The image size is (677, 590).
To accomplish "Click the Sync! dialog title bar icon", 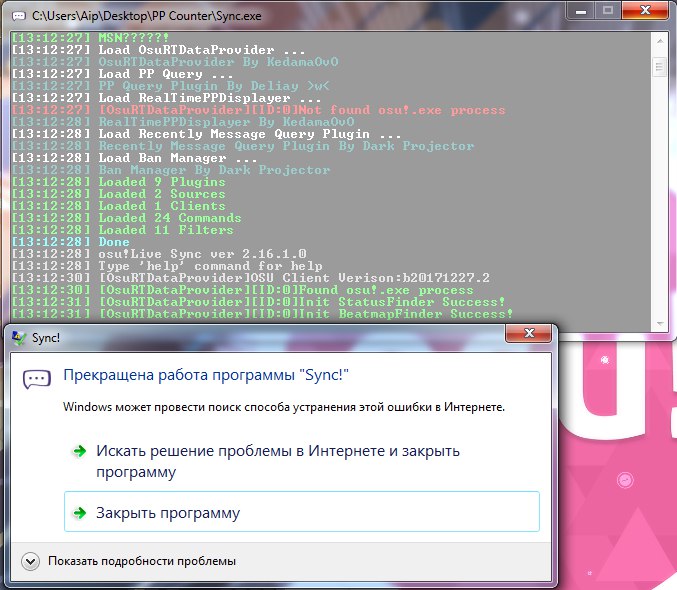I will coord(19,338).
